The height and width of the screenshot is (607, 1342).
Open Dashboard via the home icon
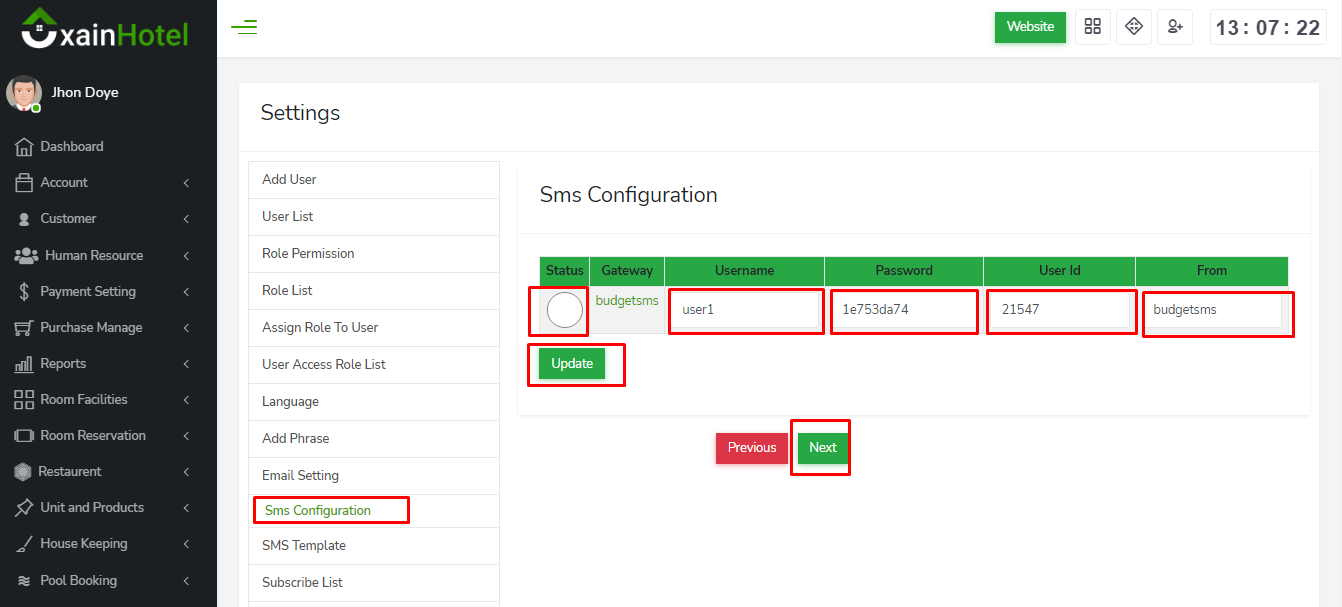pos(24,147)
